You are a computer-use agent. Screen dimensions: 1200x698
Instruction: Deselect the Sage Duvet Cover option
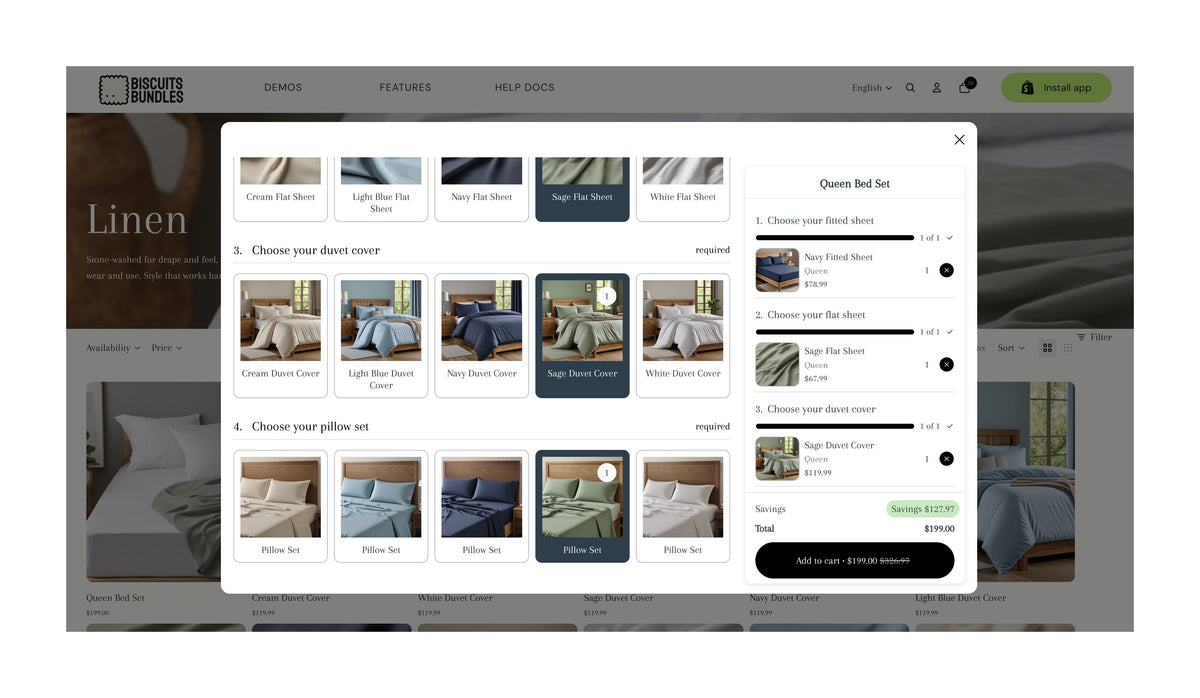pos(582,336)
